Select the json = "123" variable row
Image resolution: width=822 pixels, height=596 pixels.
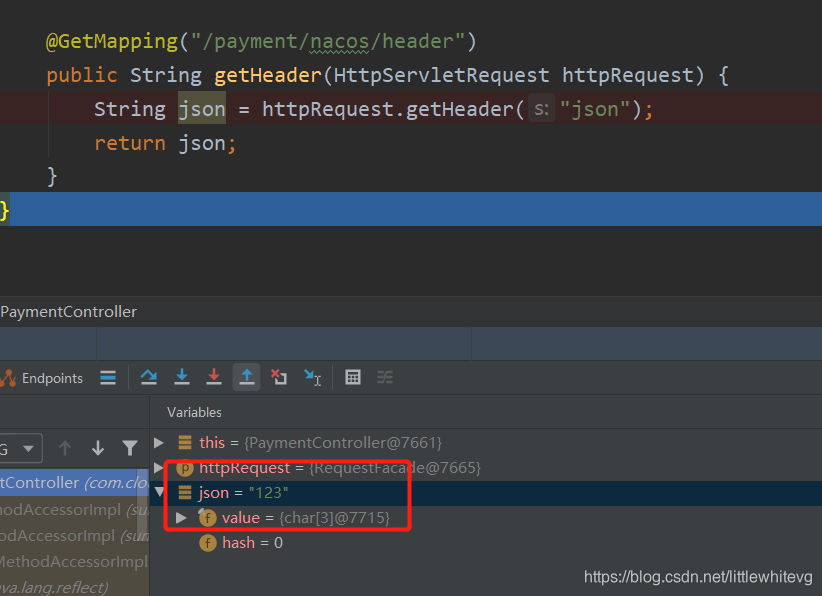pyautogui.click(x=485, y=493)
